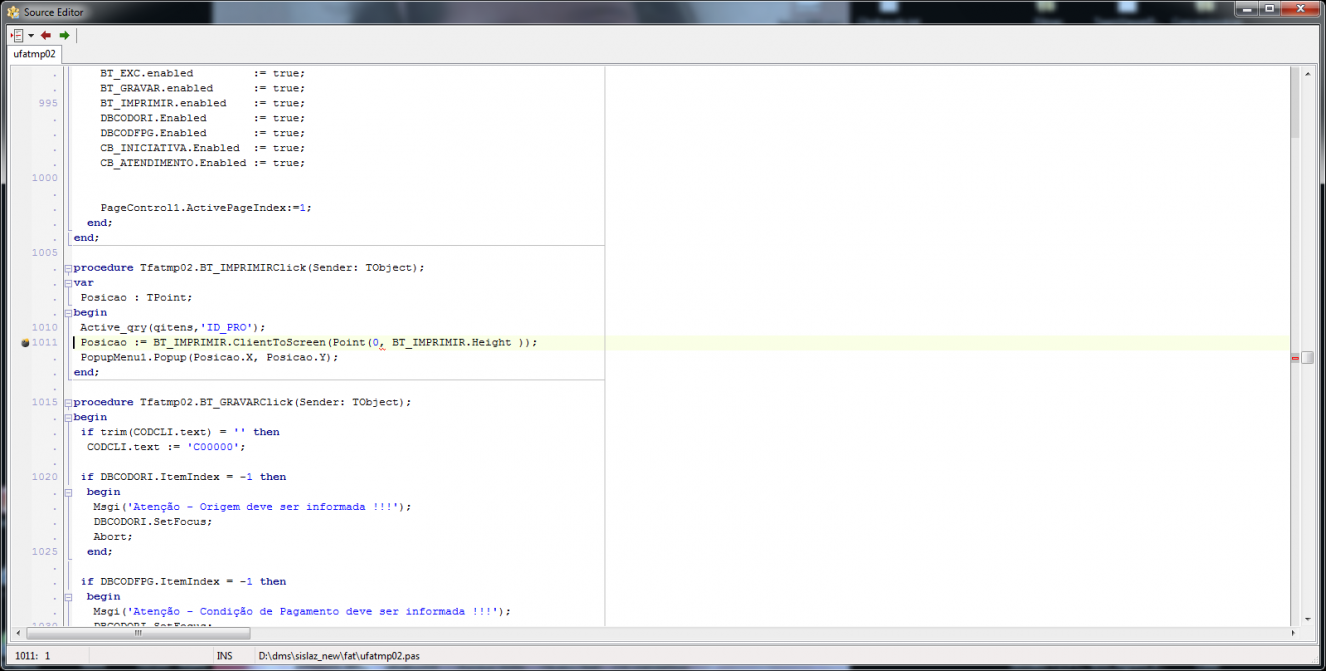Click line number 1010 in the gutter
This screenshot has width=1326, height=671.
46,327
